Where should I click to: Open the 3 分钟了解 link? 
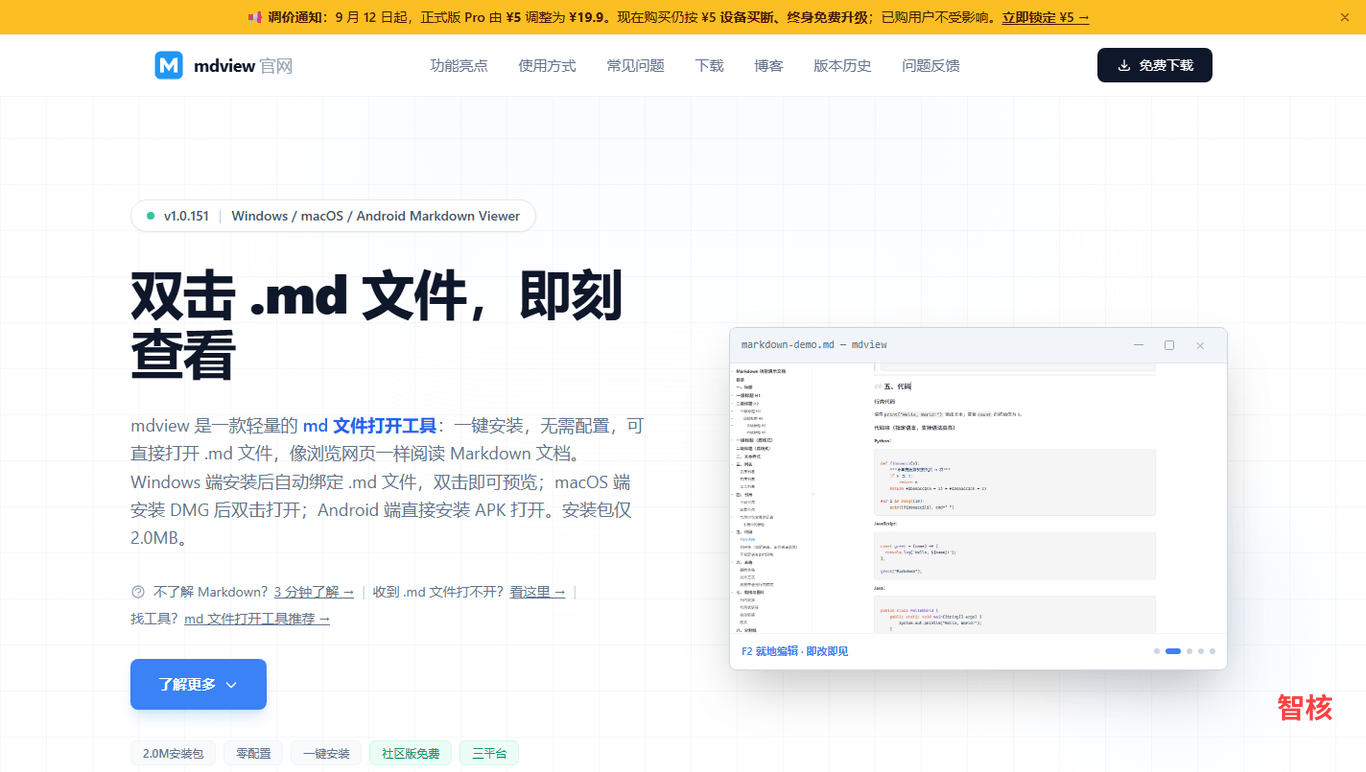(314, 592)
